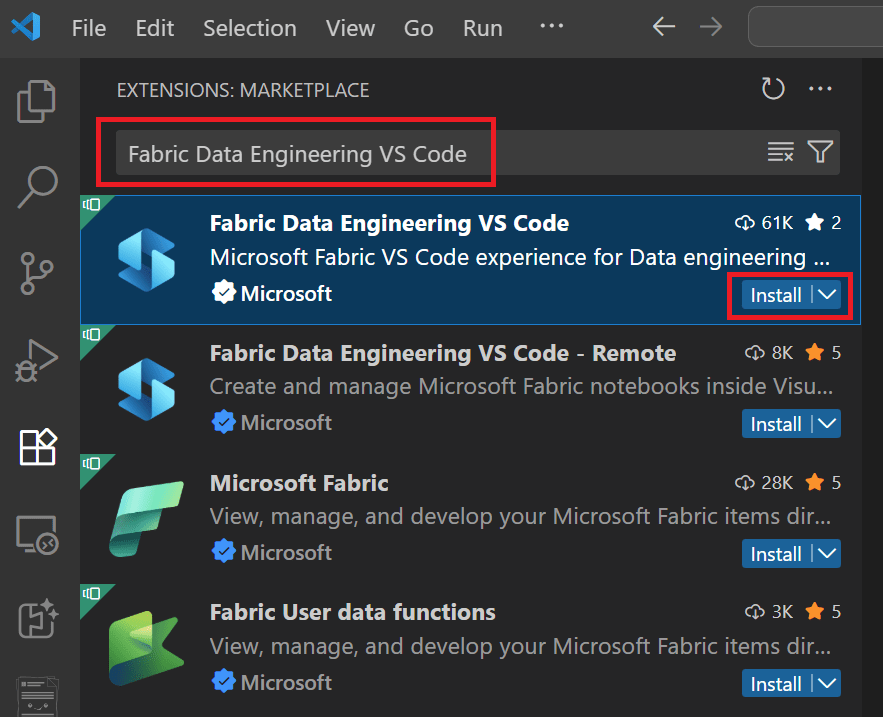Screen dimensions: 883x717
Task: Click the forward navigation arrow
Action: tap(711, 27)
